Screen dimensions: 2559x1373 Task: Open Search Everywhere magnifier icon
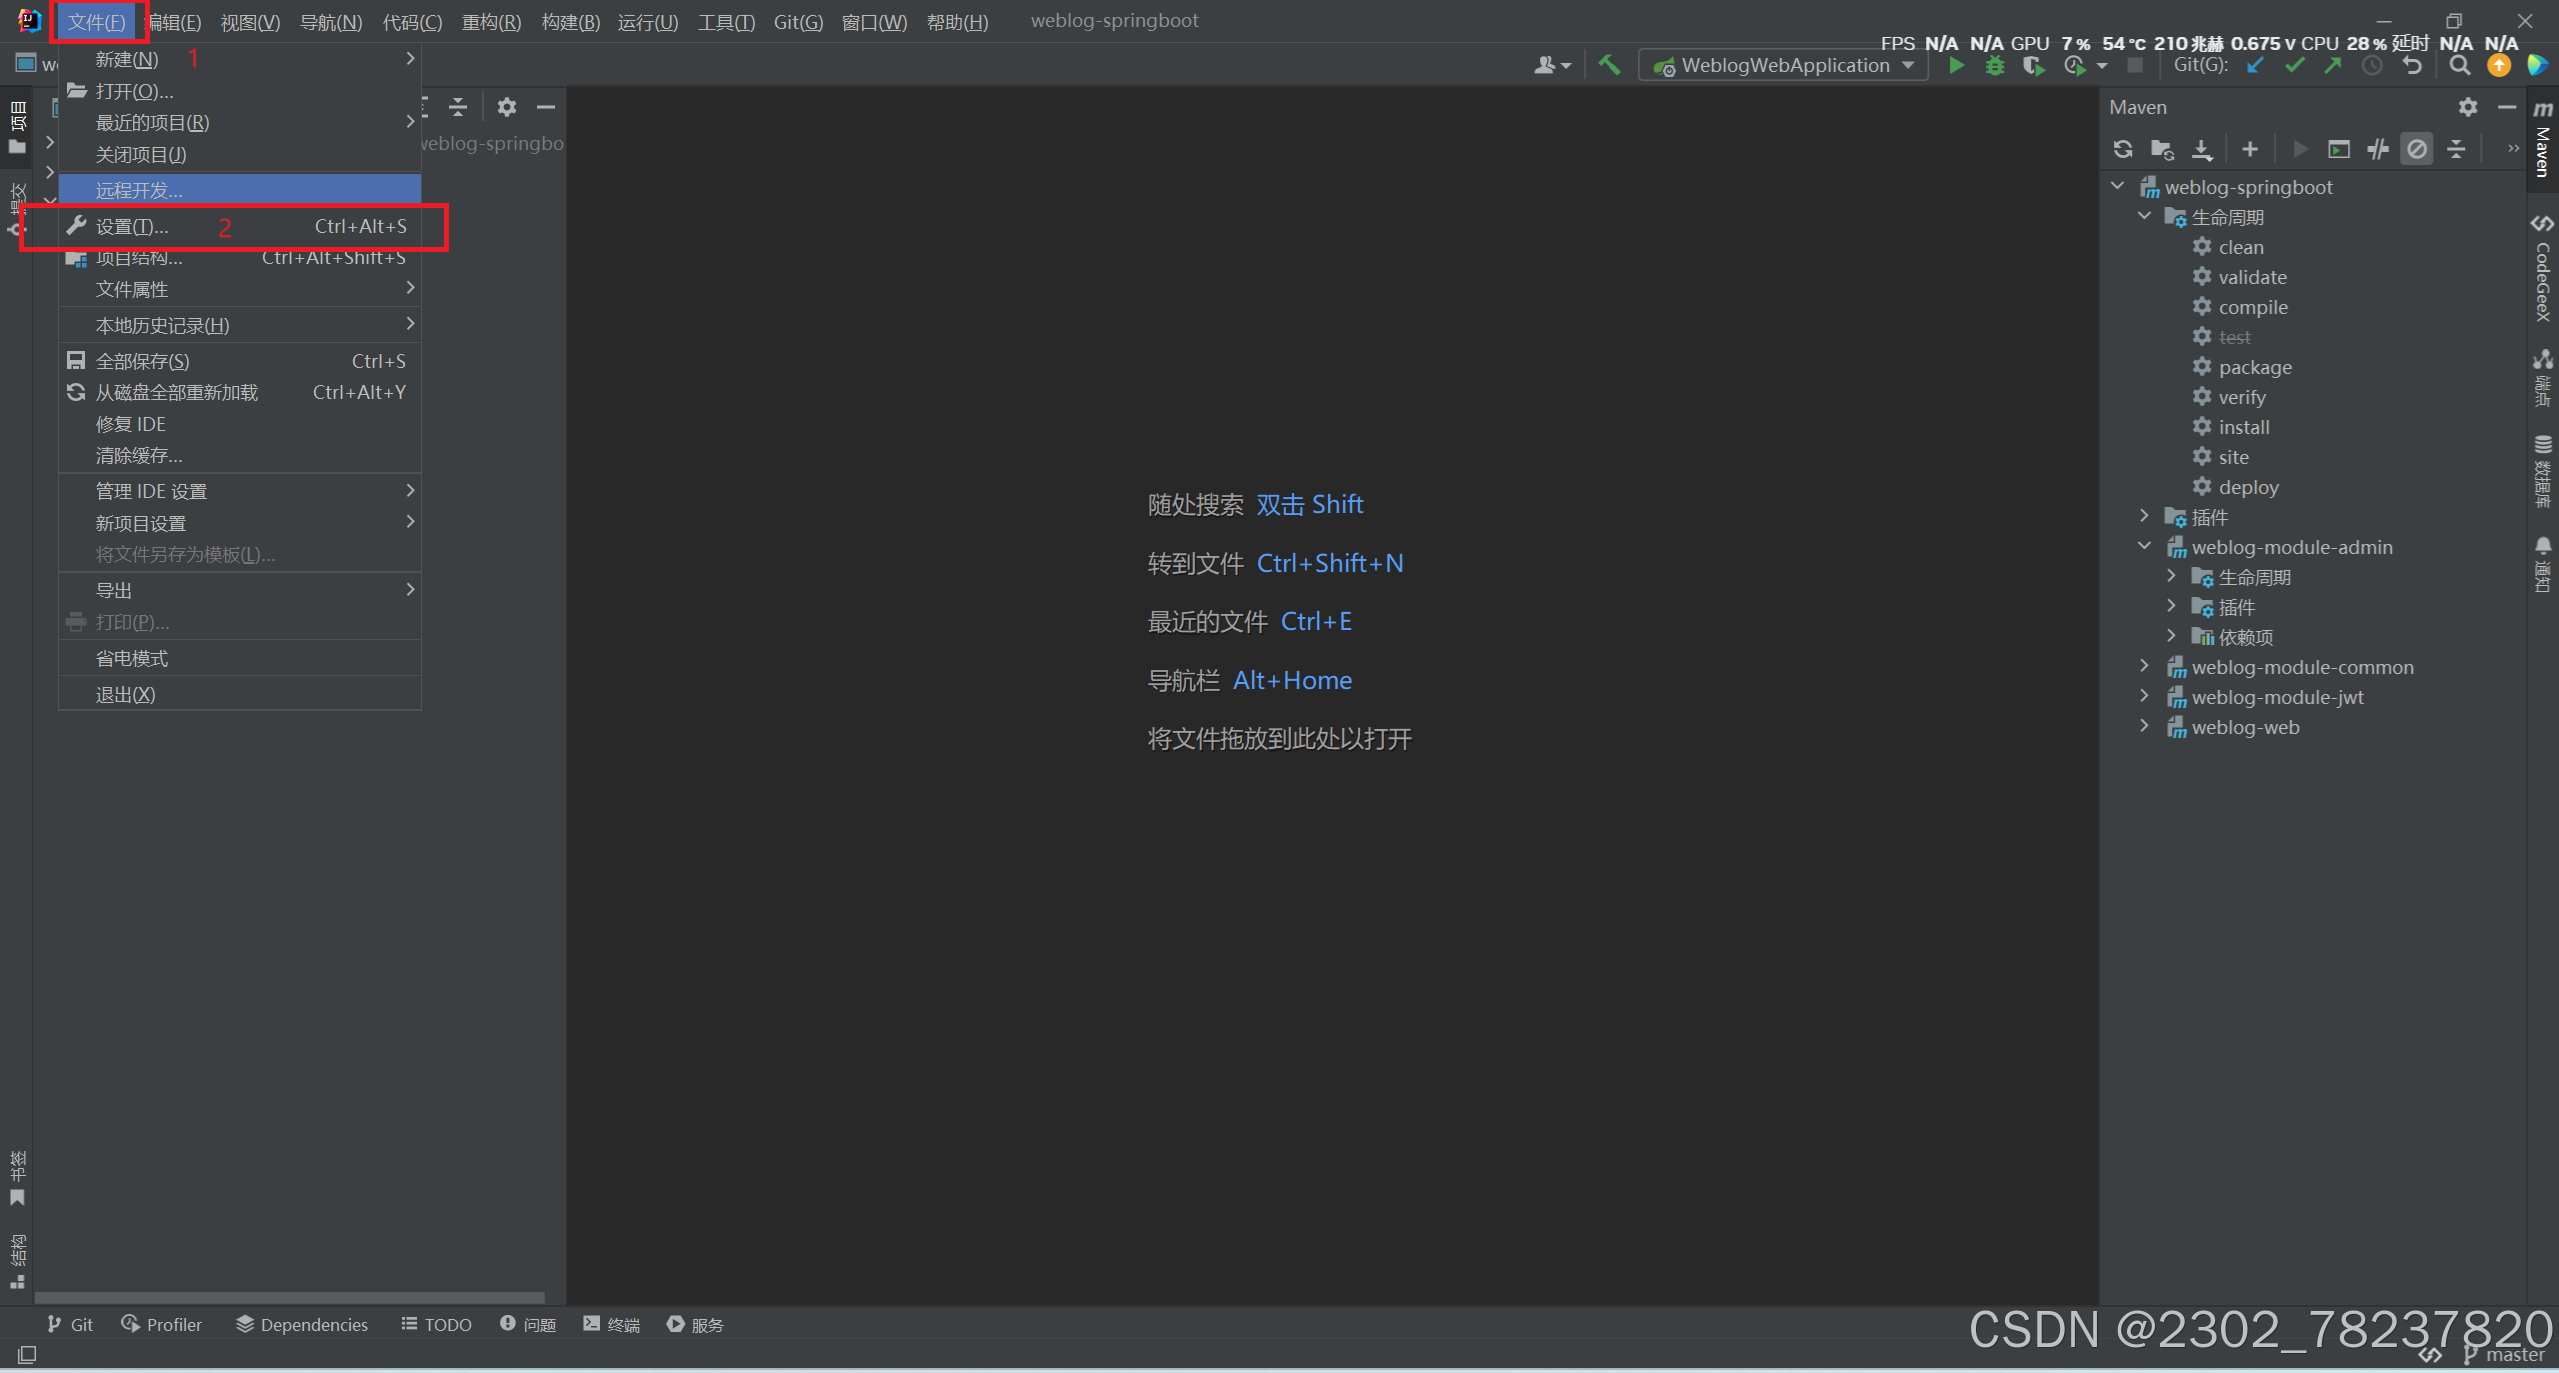[x=2460, y=66]
